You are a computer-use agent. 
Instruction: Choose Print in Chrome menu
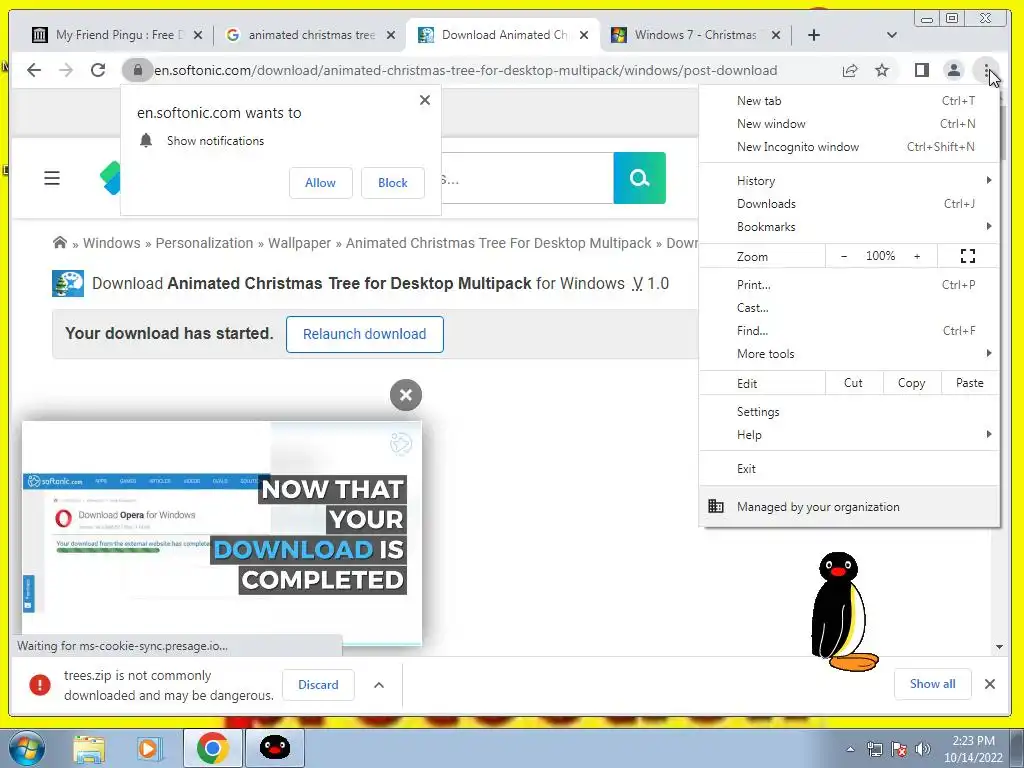click(849, 285)
